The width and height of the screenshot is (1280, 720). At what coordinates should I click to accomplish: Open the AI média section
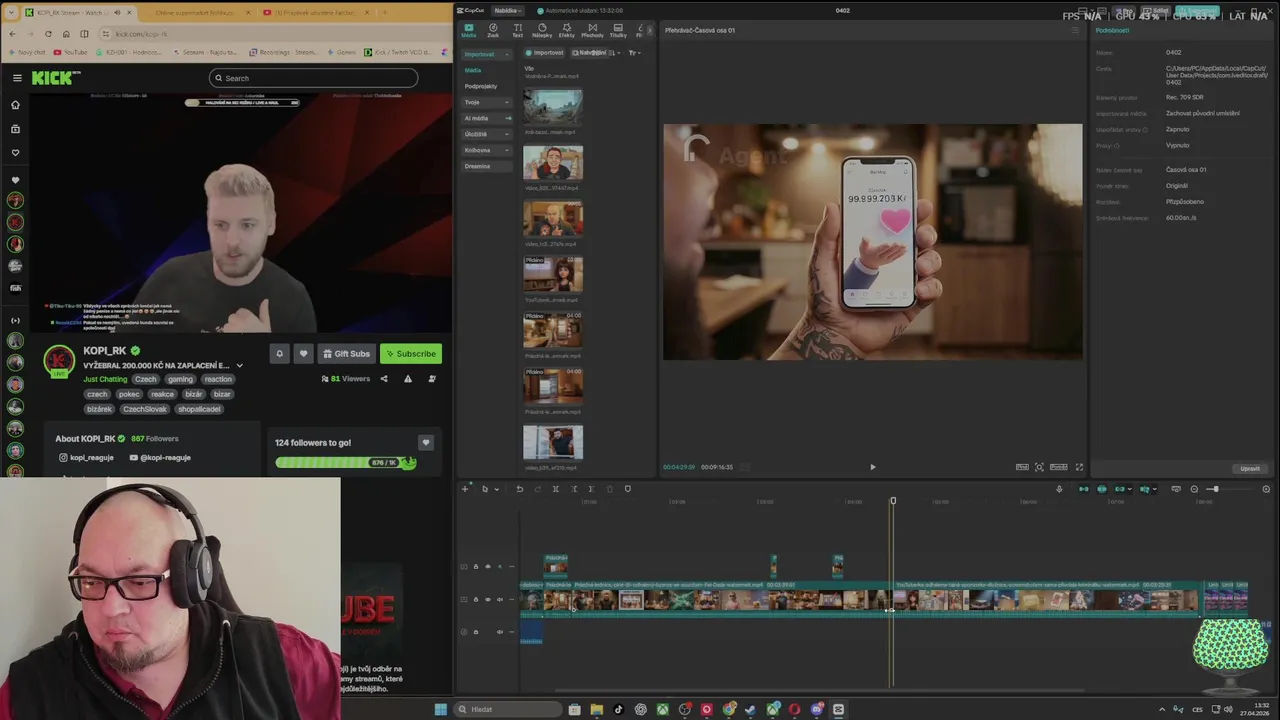(486, 118)
